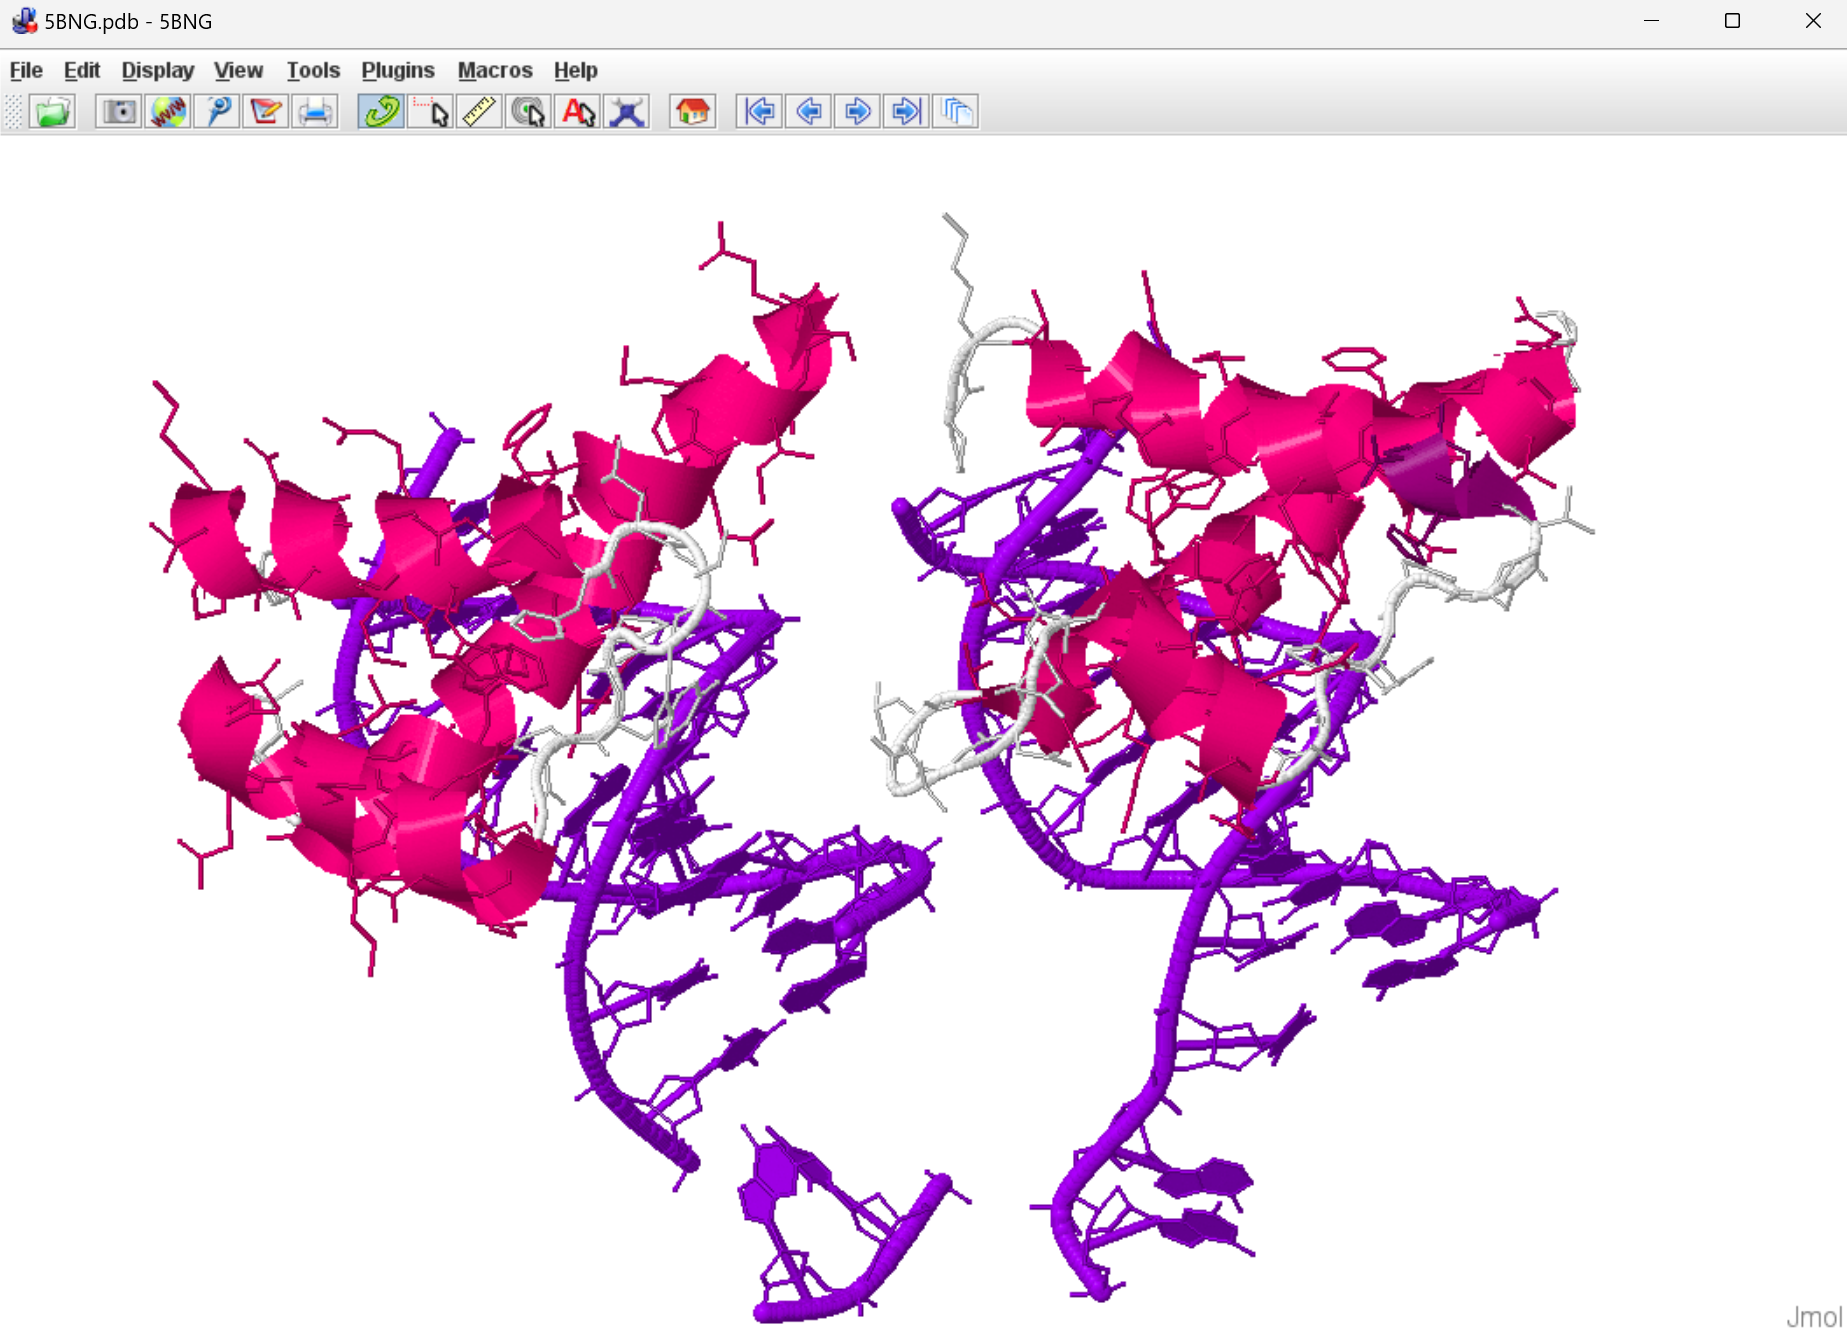This screenshot has height=1332, width=1847.
Task: Click the printer icon
Action: pyautogui.click(x=315, y=111)
